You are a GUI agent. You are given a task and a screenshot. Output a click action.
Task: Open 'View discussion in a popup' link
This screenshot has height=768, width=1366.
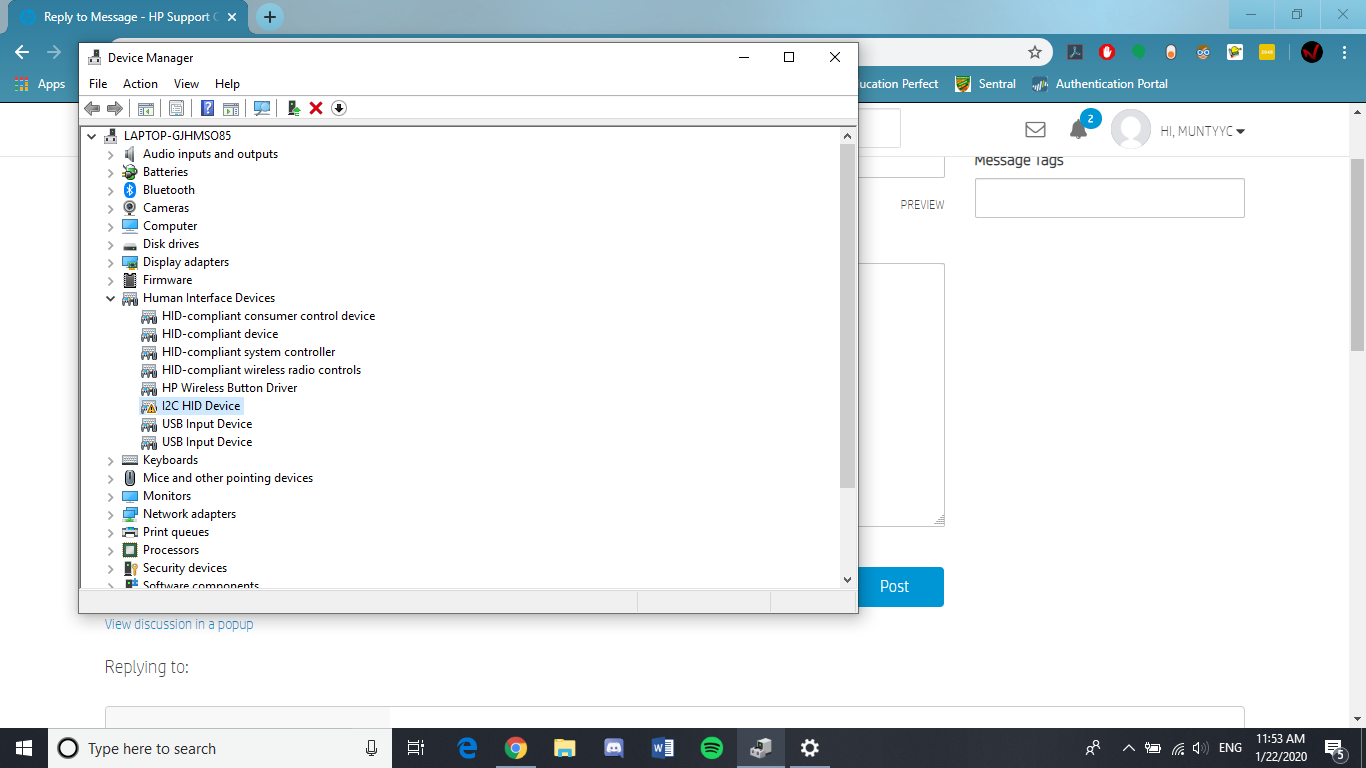coord(178,623)
